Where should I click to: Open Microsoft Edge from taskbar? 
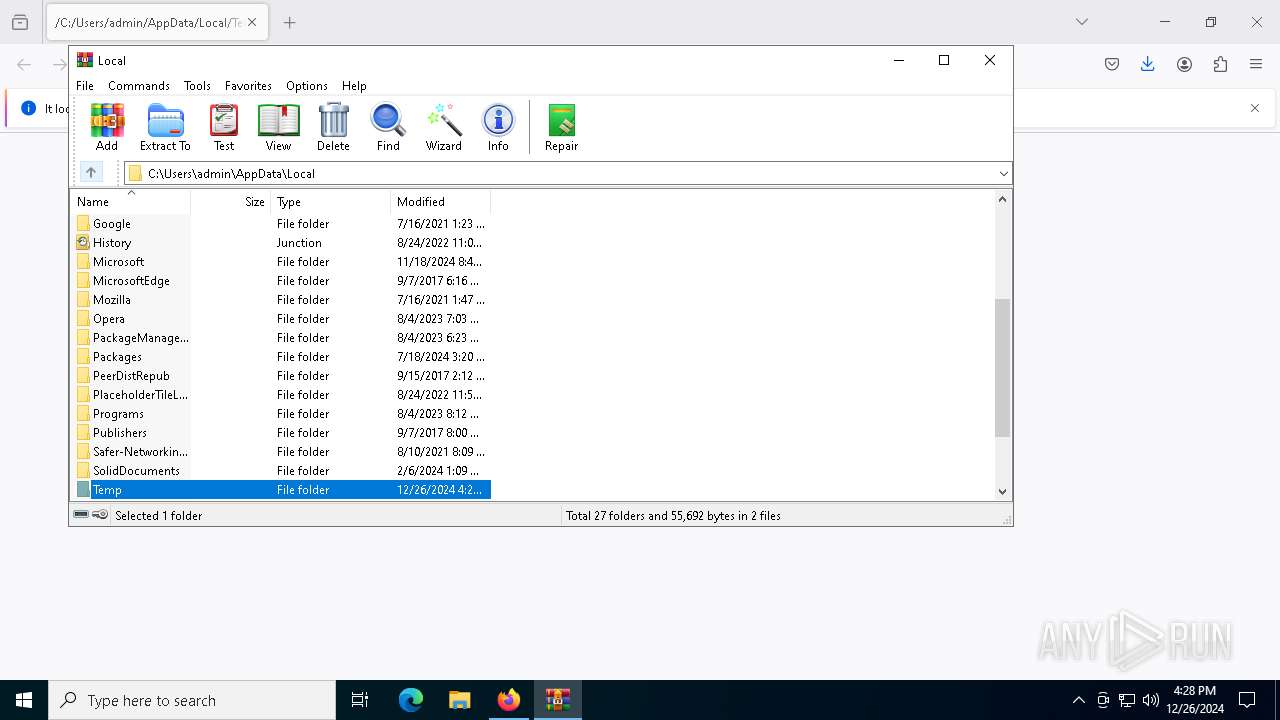point(411,700)
